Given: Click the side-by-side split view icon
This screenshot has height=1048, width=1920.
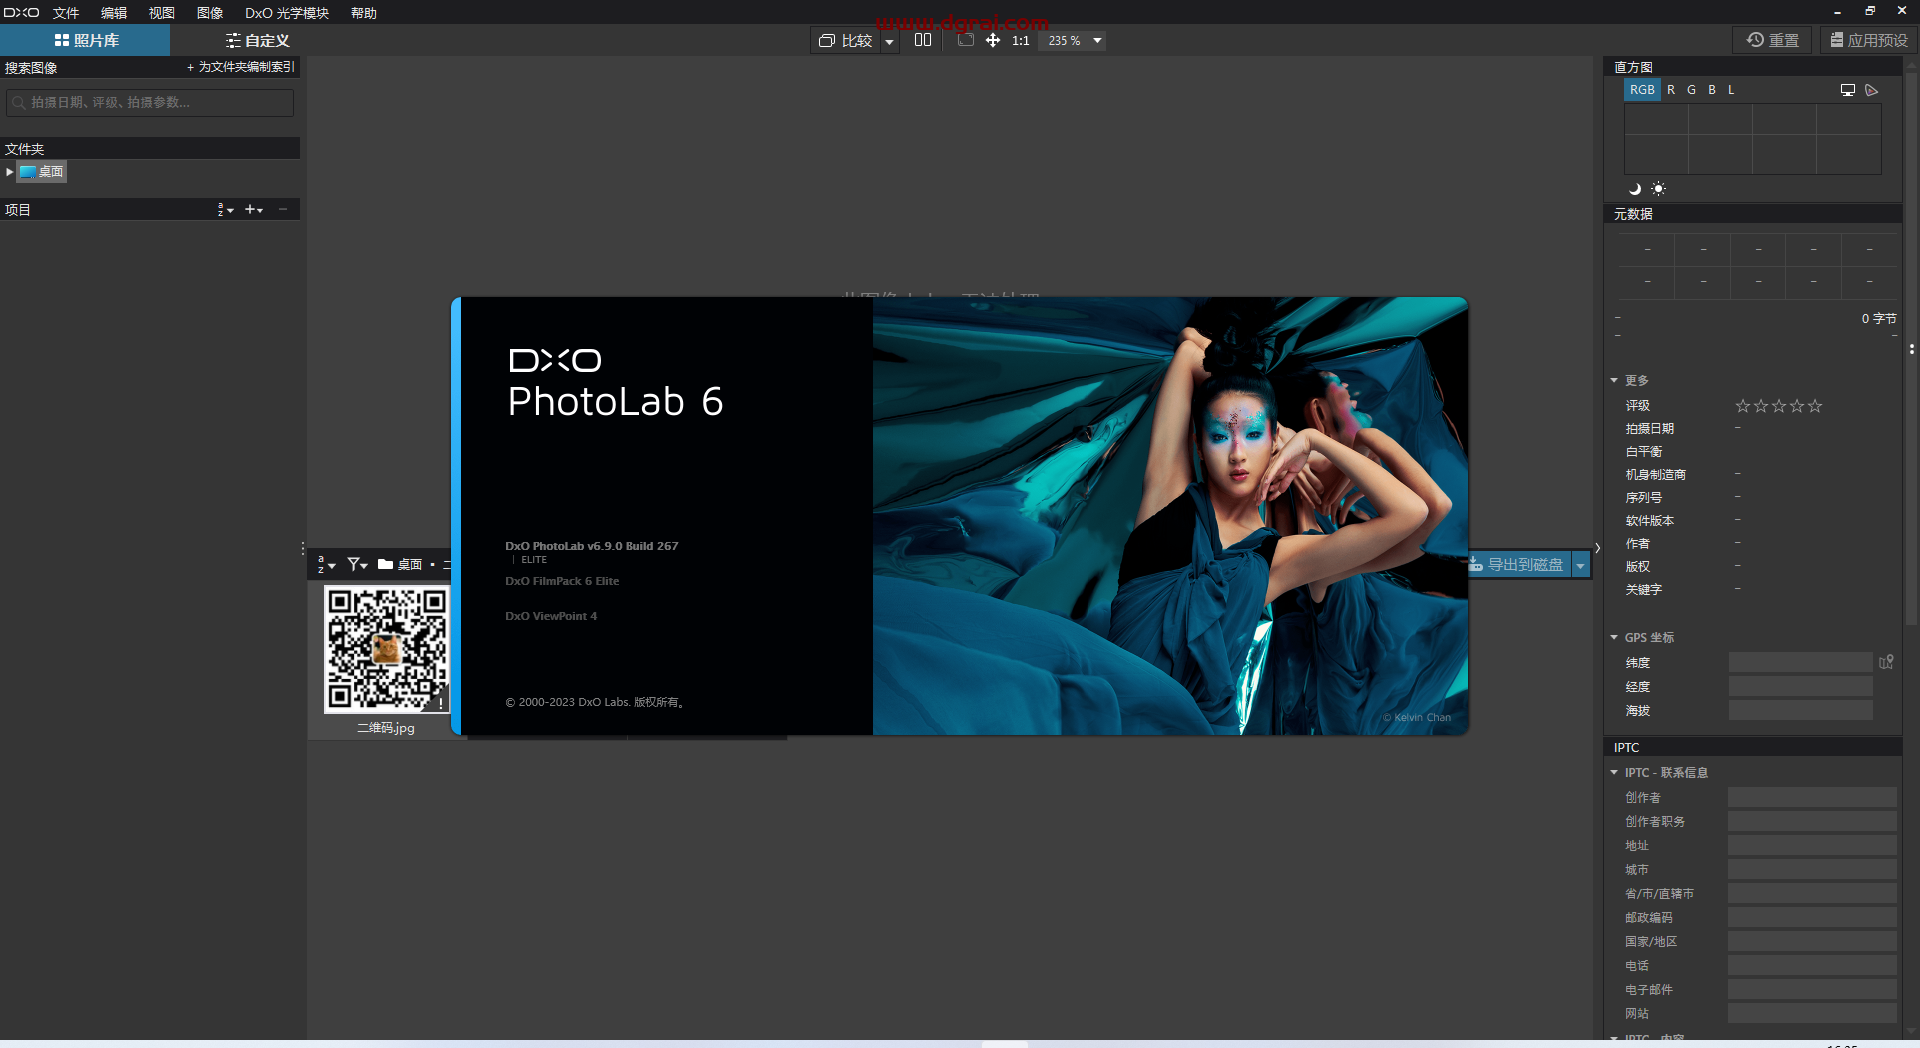Looking at the screenshot, I should click(922, 40).
